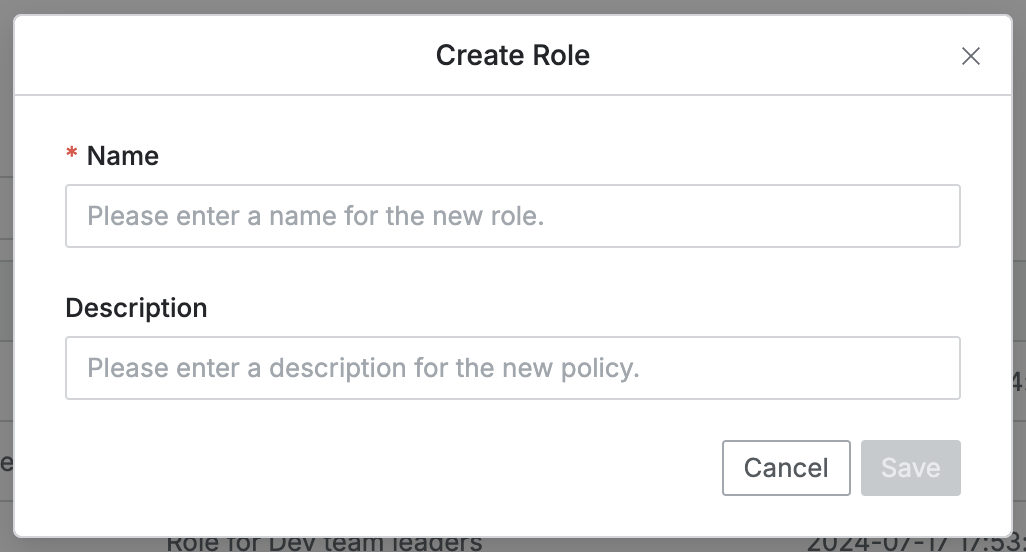Screen dimensions: 1026x552
Task: Click the 2024-07-17 timestamp behind dialog
Action: pyautogui.click(x=910, y=545)
